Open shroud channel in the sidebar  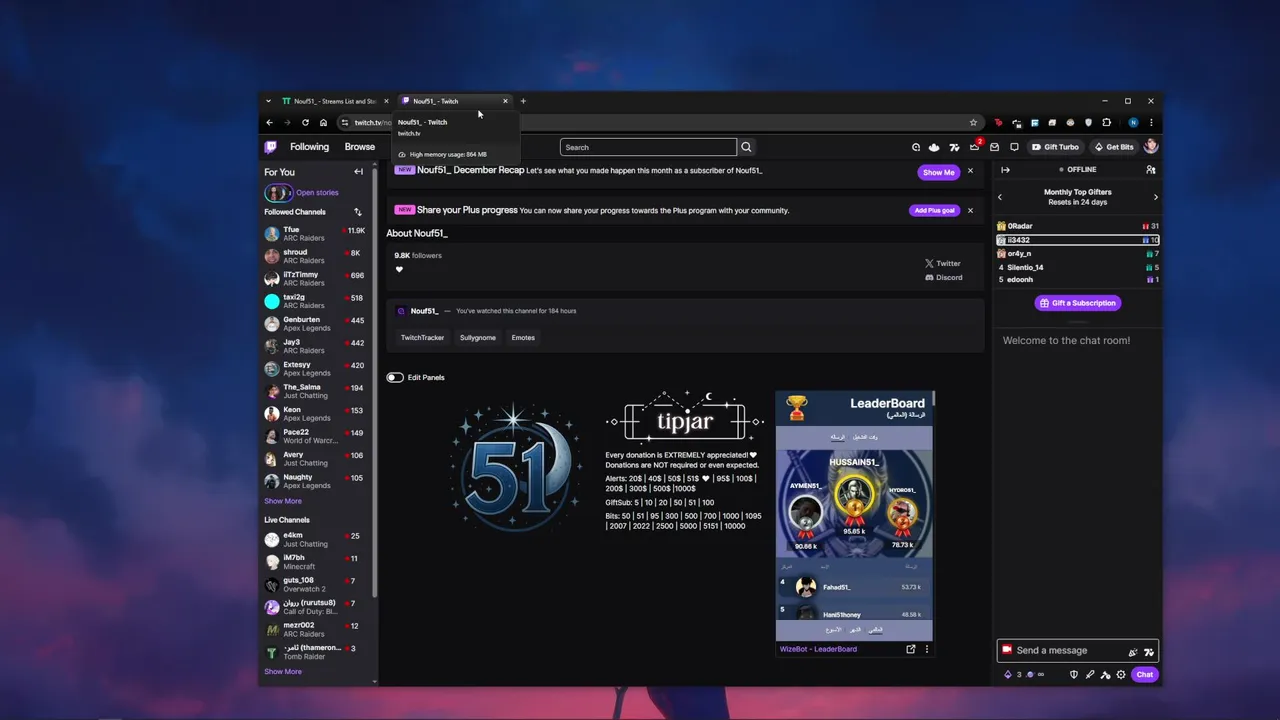tap(315, 256)
